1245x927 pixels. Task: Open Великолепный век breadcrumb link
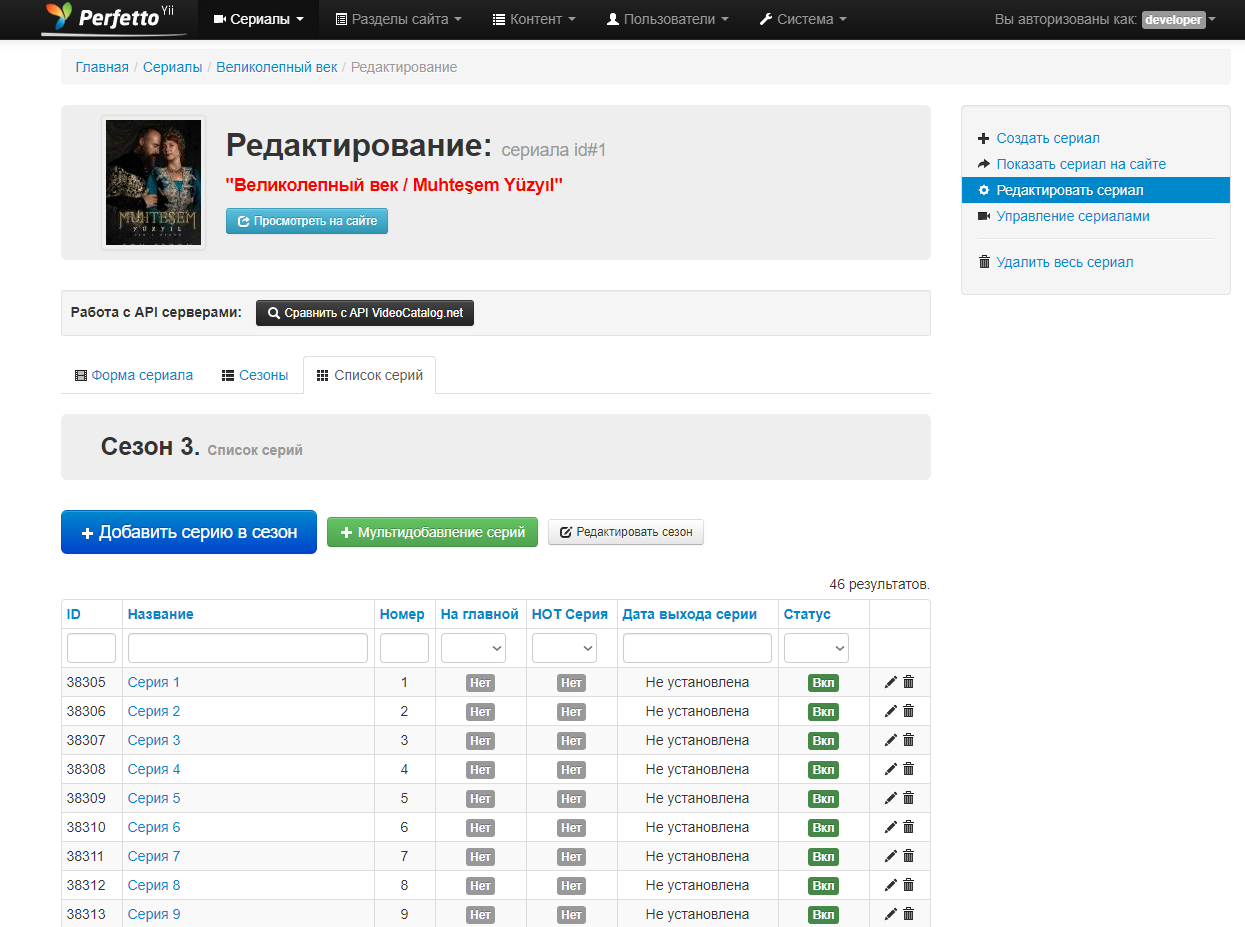(277, 67)
